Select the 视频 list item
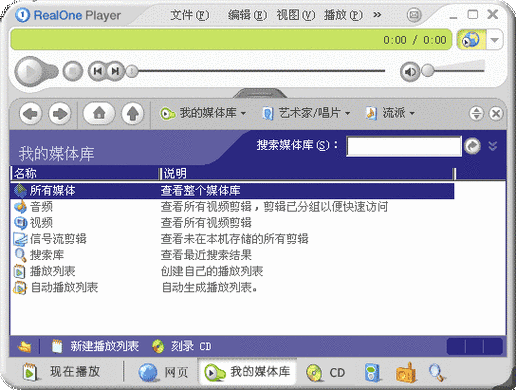The width and height of the screenshot is (516, 390). click(41, 223)
